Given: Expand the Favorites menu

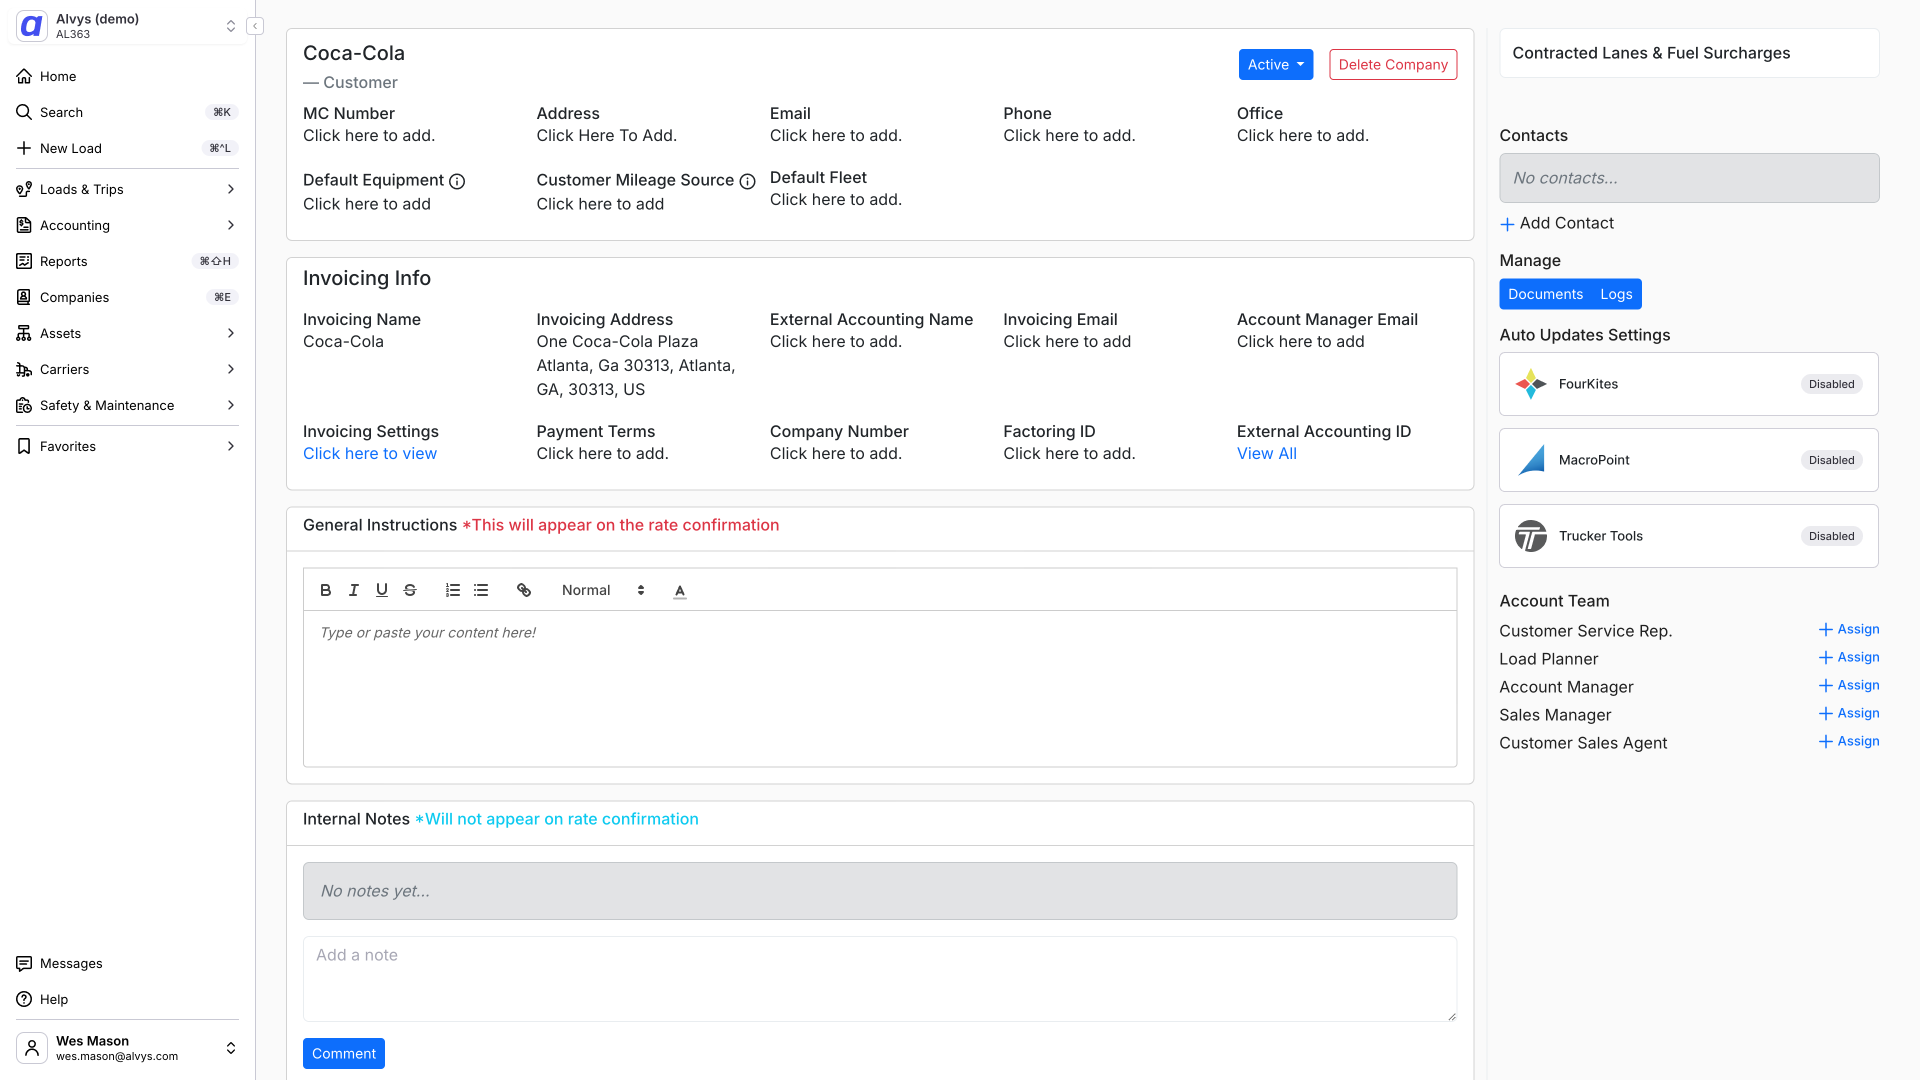Looking at the screenshot, I should point(127,446).
